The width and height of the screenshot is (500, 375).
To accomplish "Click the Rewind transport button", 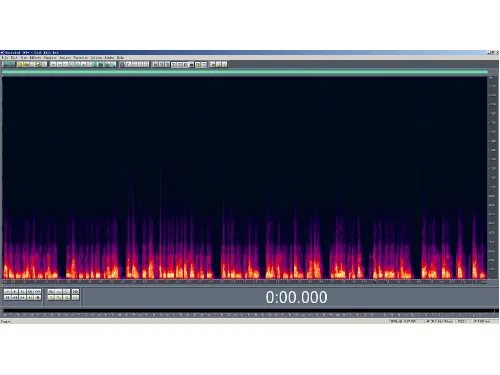I will tap(15, 297).
